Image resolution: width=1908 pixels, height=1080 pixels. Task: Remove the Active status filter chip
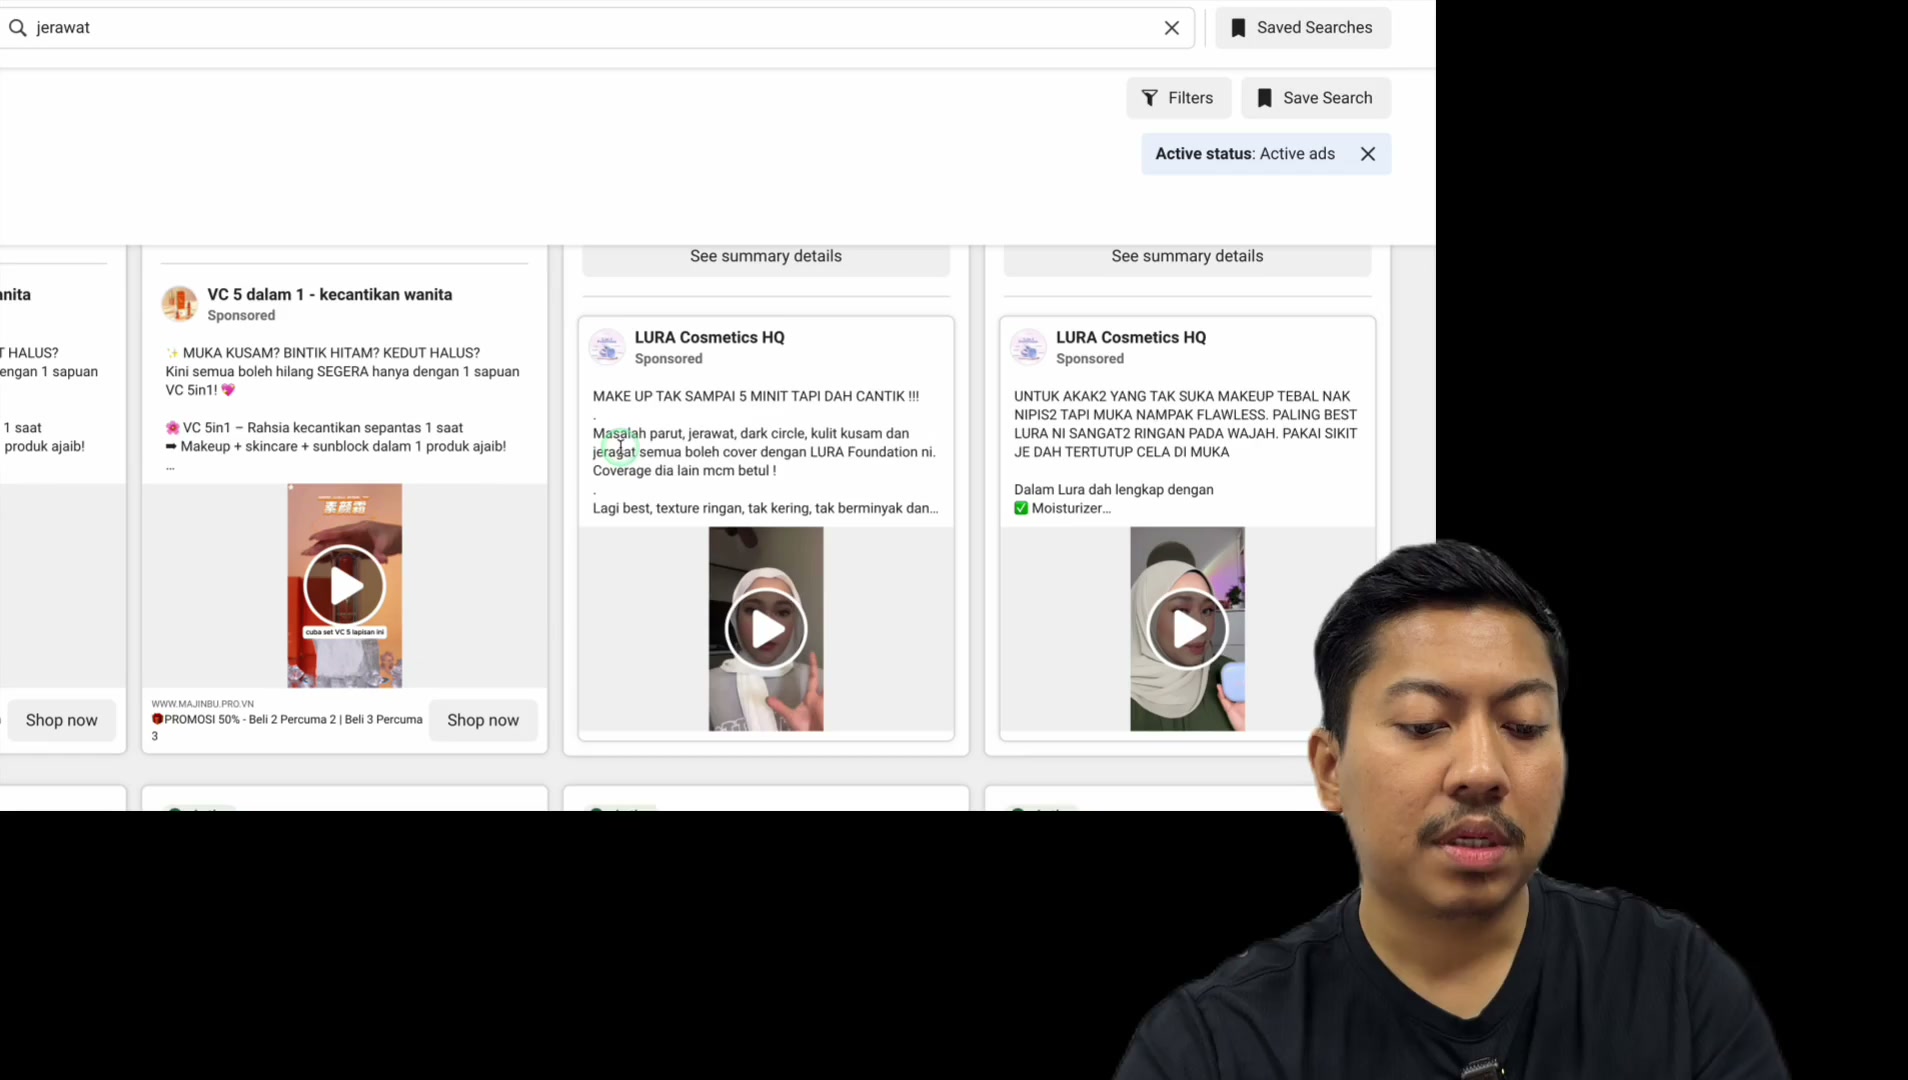point(1368,154)
